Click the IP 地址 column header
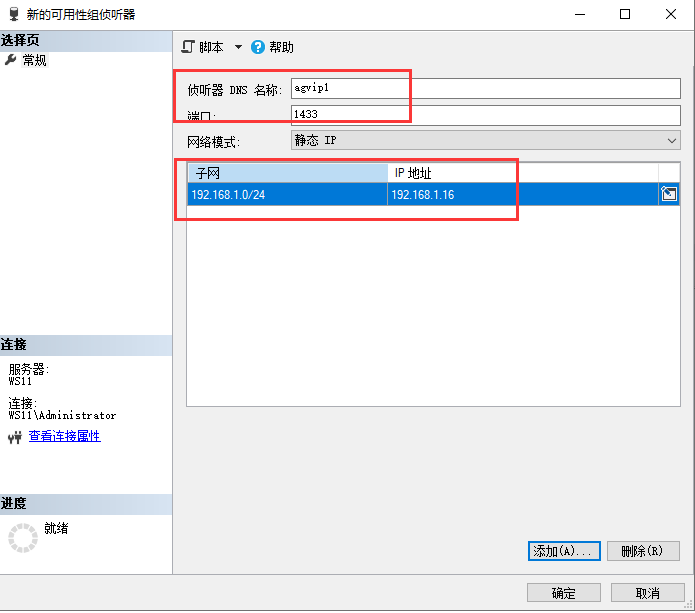 coord(522,173)
